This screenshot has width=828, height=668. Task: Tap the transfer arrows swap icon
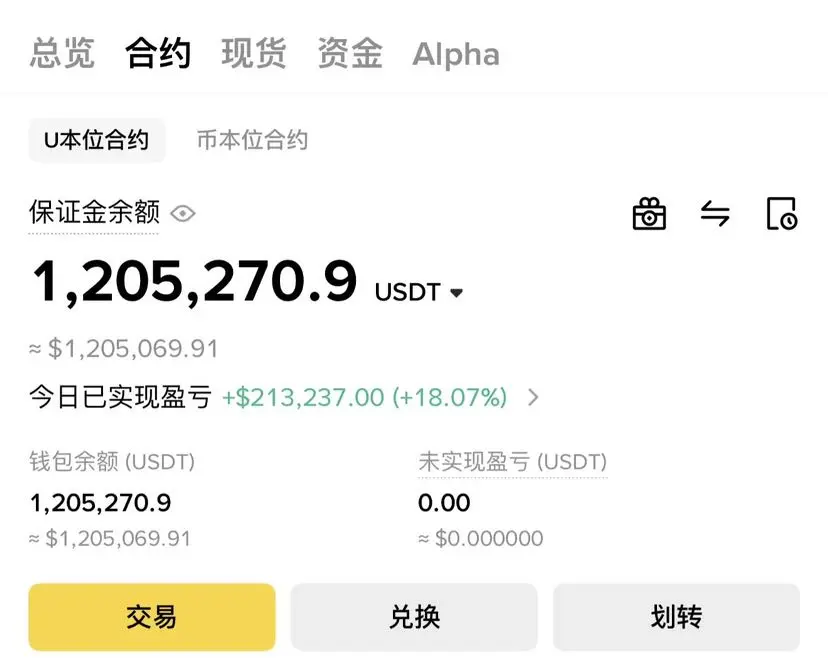715,214
